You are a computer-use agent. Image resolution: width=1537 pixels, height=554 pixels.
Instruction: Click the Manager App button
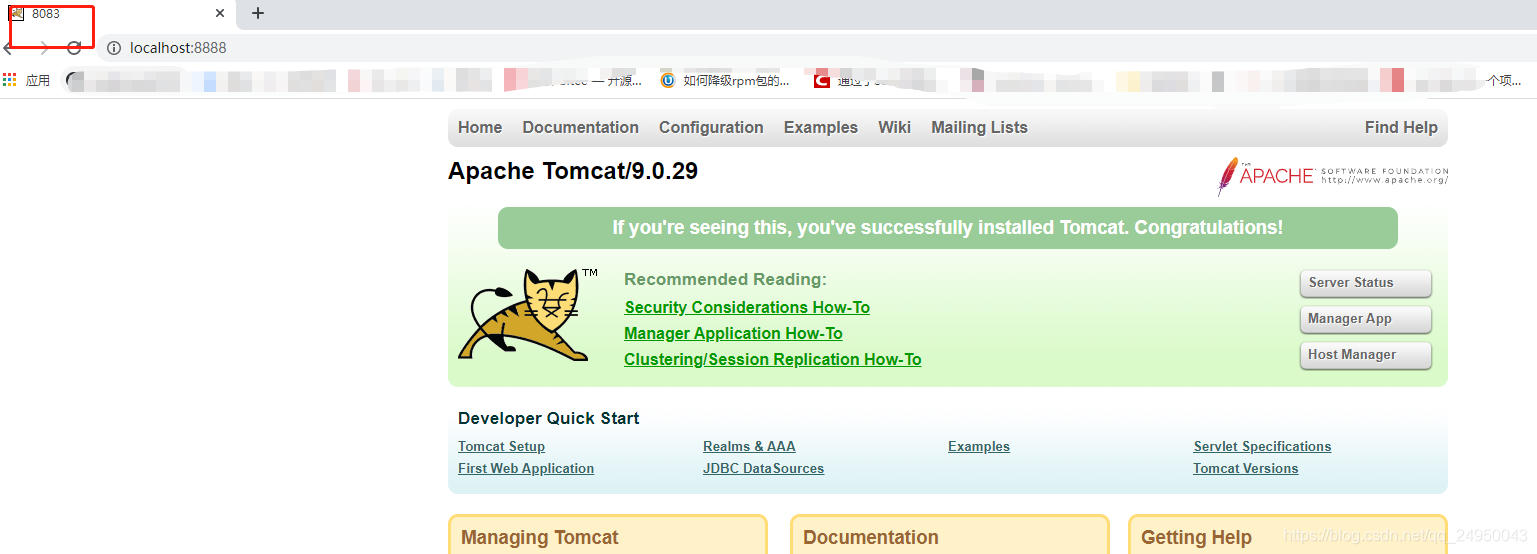(1365, 319)
